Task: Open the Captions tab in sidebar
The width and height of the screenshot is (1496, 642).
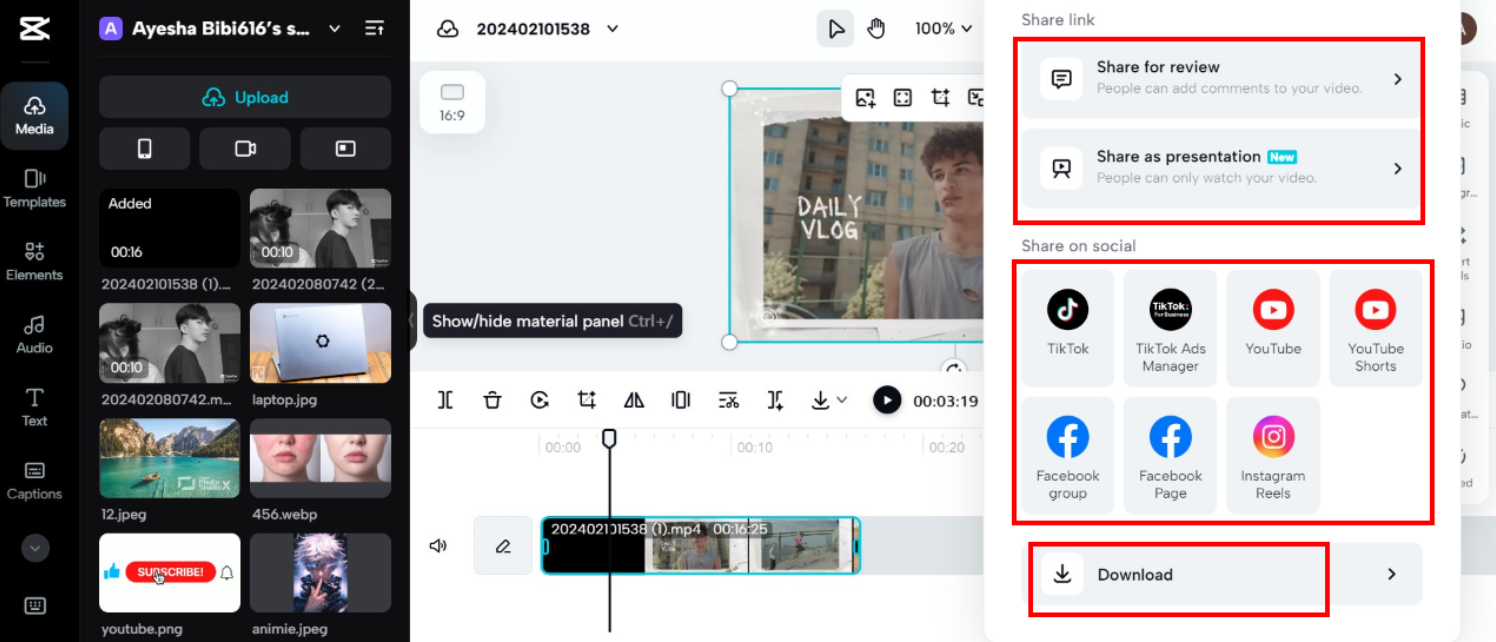Action: click(34, 480)
